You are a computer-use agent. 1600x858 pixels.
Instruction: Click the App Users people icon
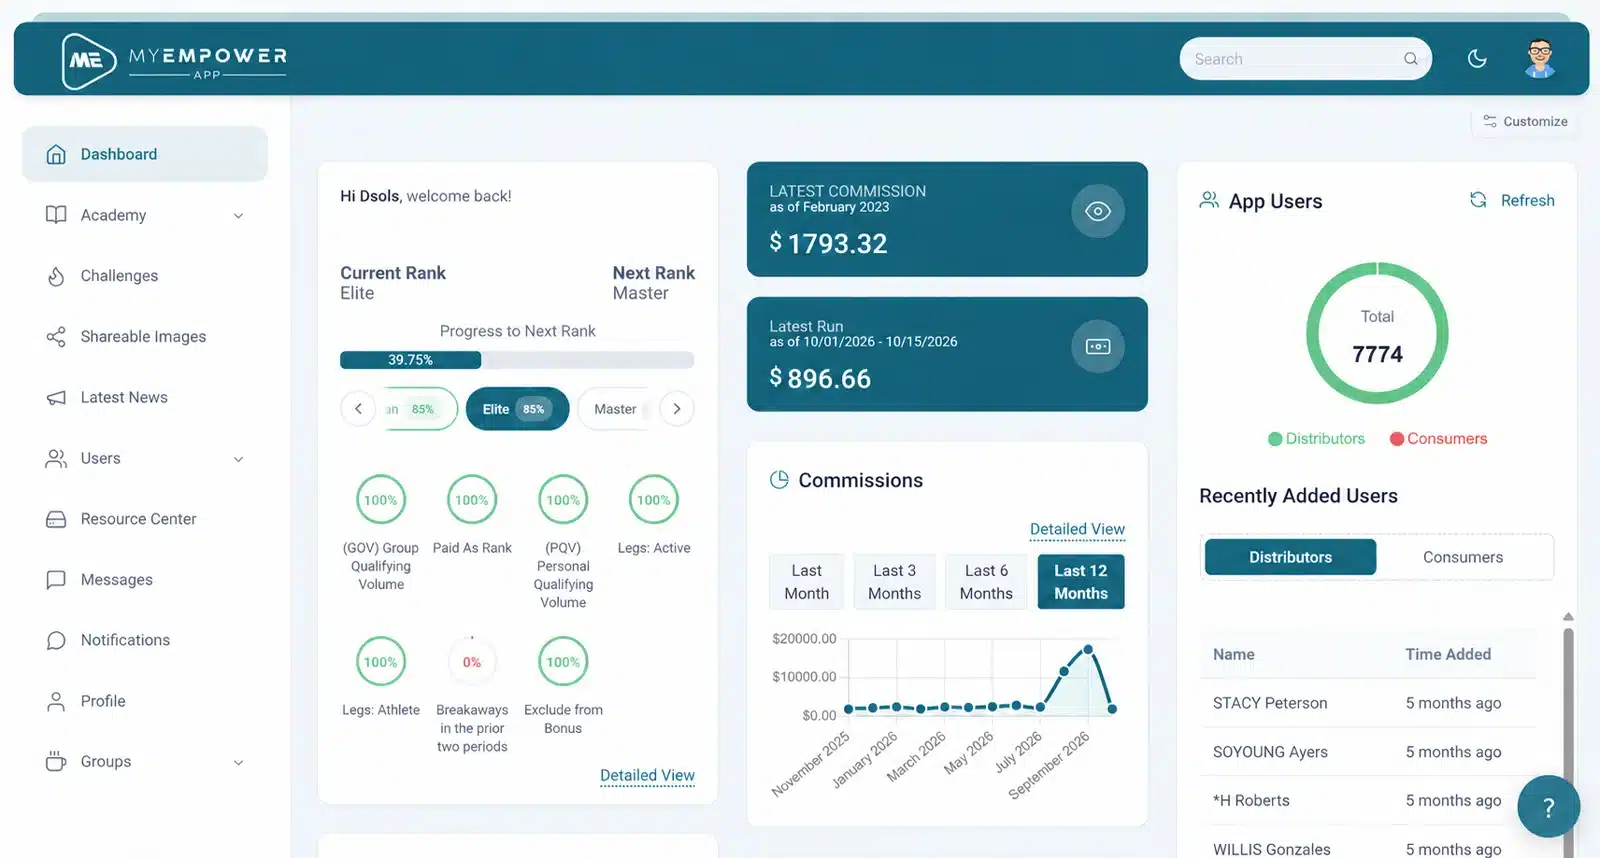[x=1209, y=200]
